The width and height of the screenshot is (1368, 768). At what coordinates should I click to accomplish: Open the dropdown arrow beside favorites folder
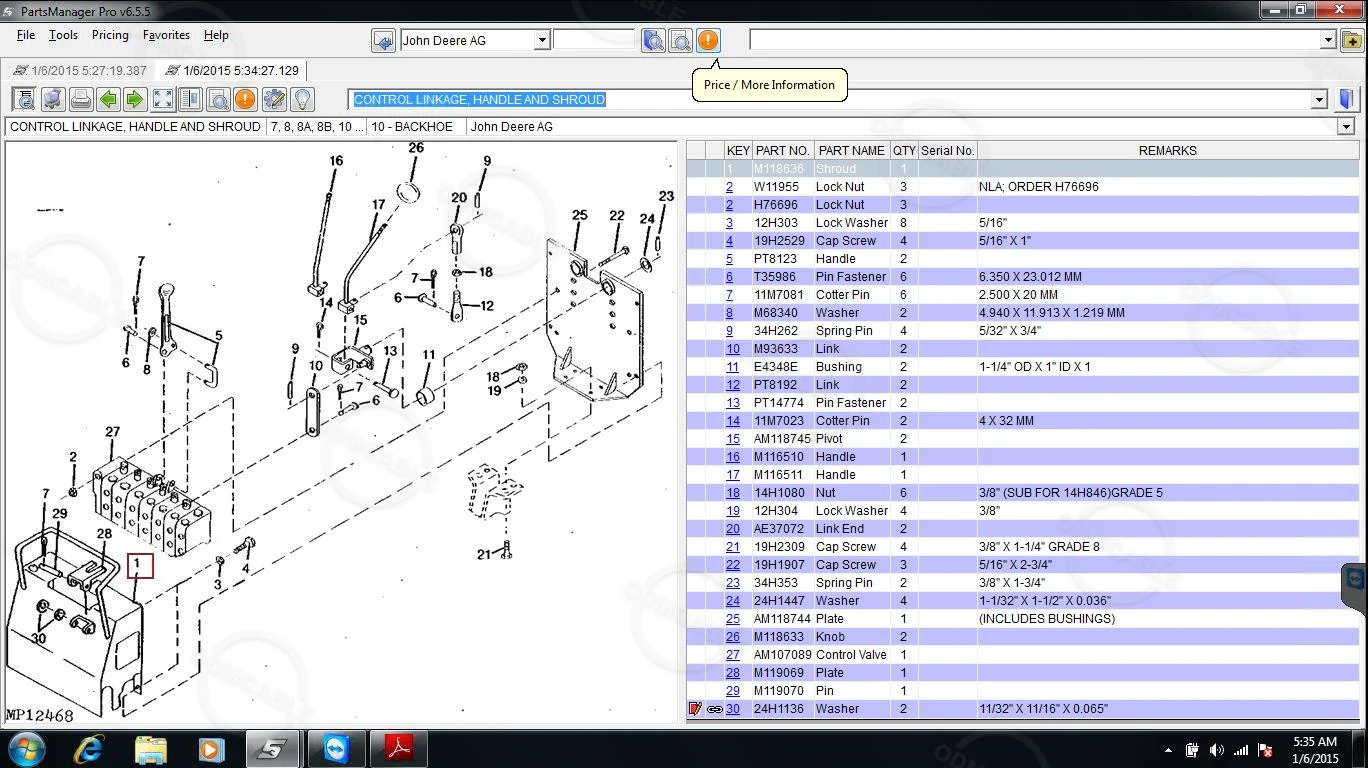tap(1328, 41)
